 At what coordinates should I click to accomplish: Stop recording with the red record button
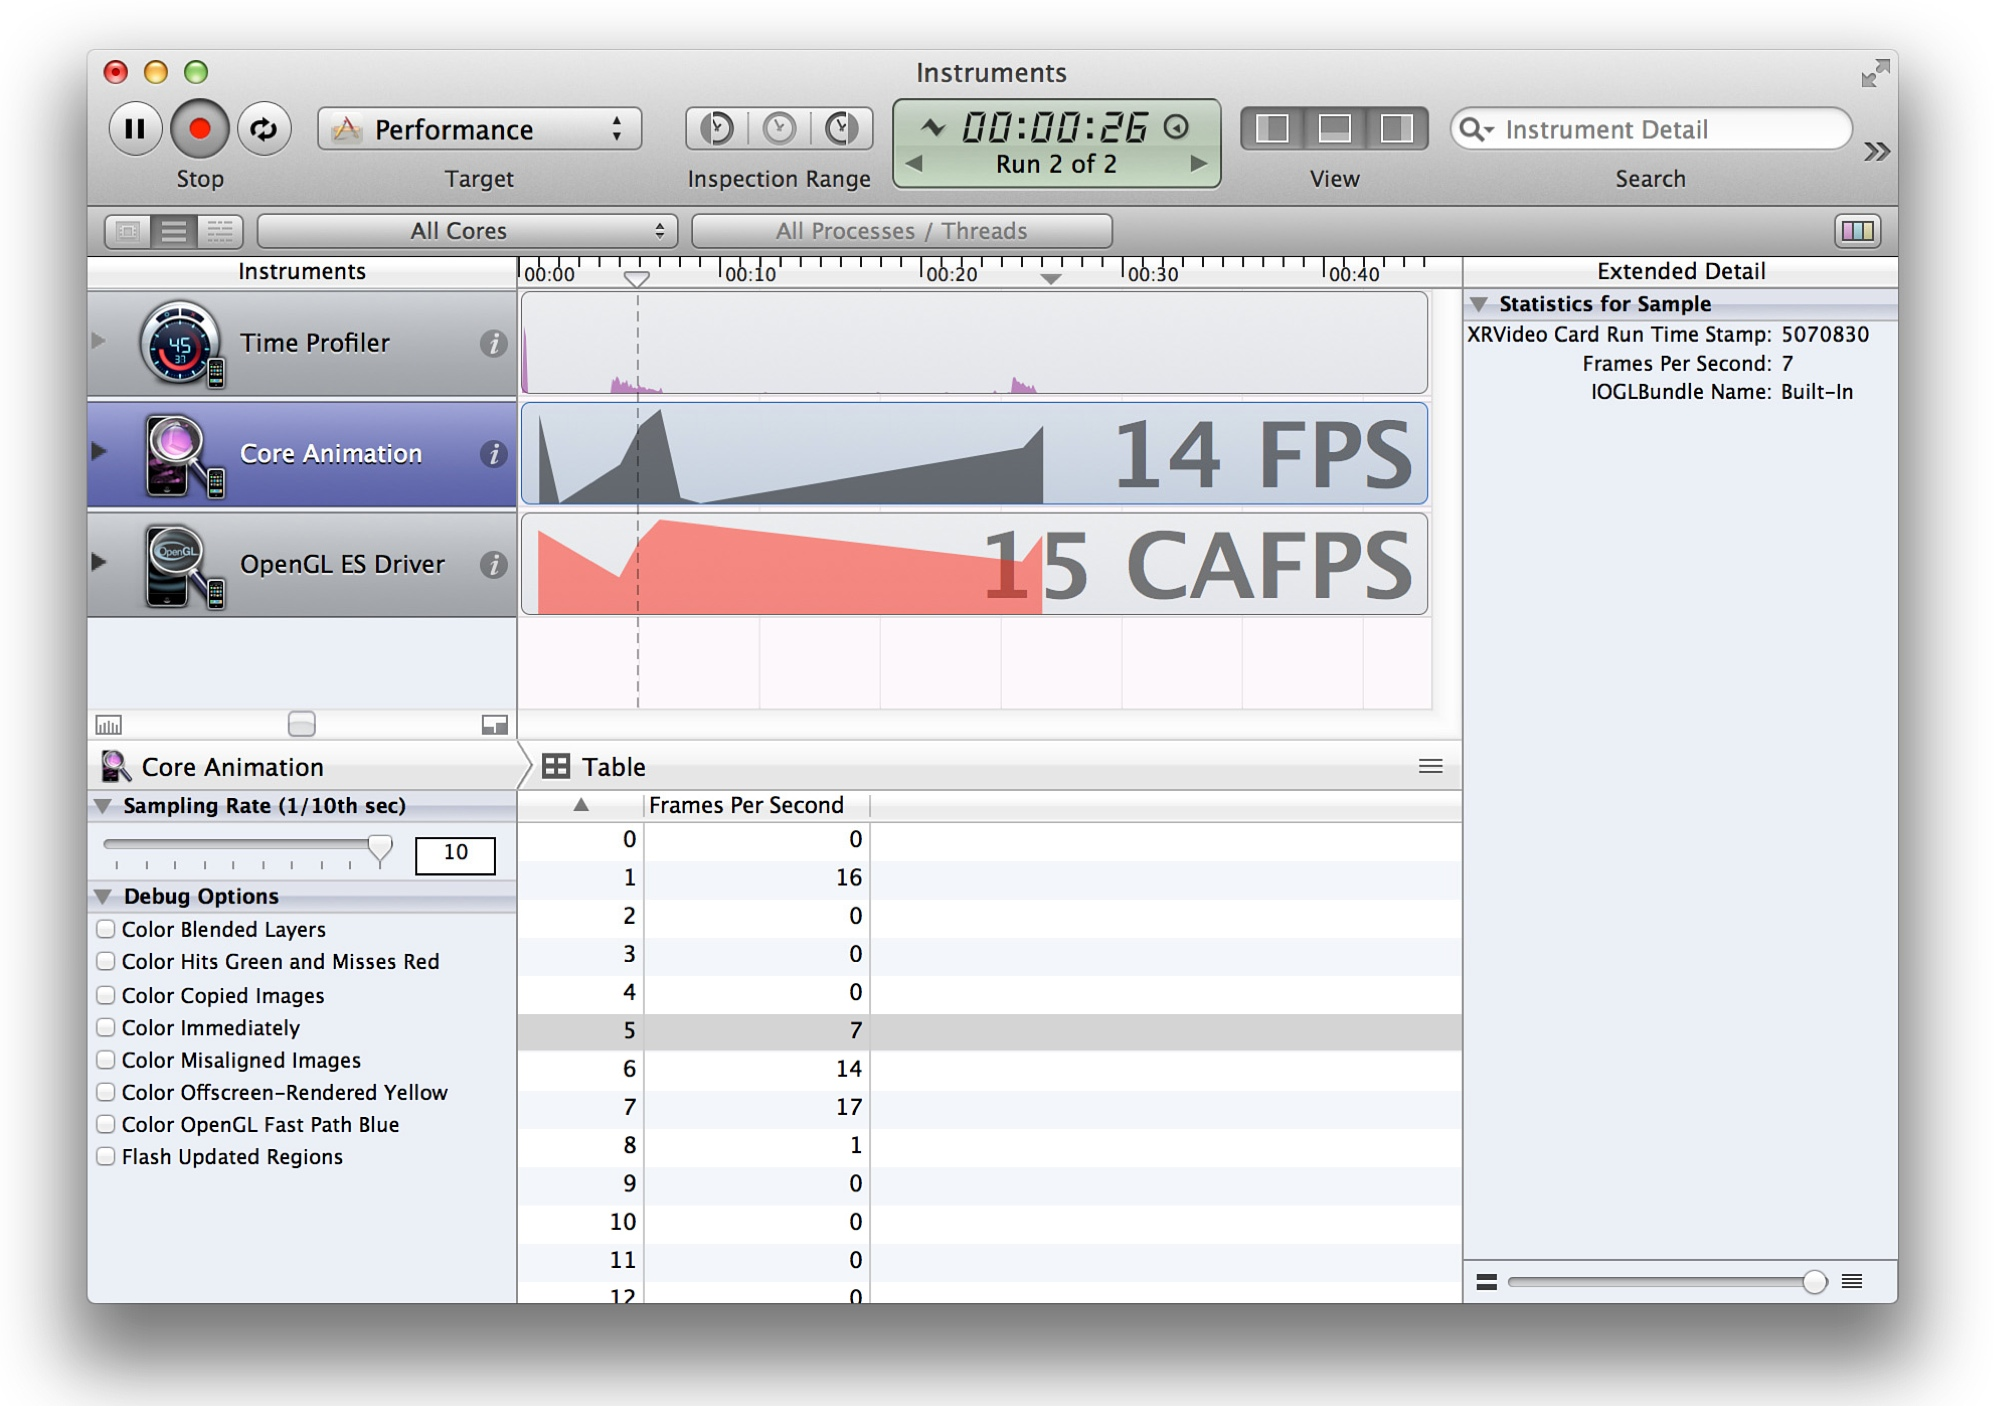click(199, 128)
